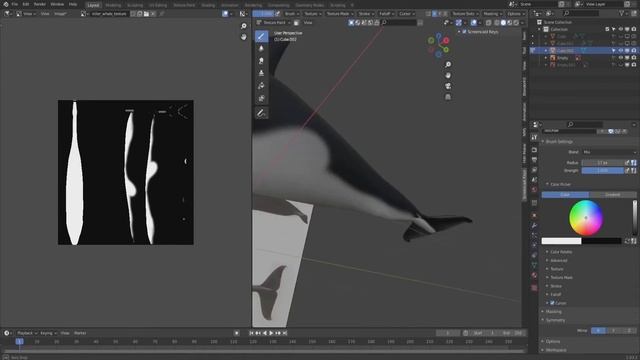Select the Gradient button in Color Picker

(x=612, y=195)
